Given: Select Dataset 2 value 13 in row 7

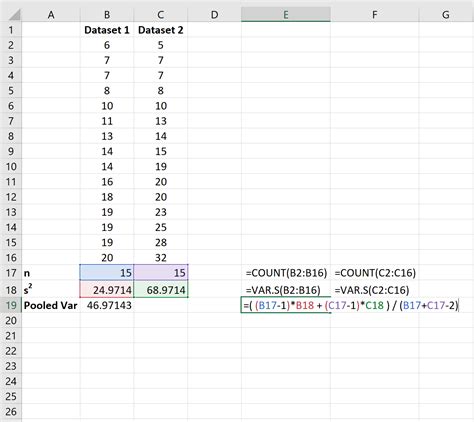Looking at the screenshot, I should coord(161,121).
